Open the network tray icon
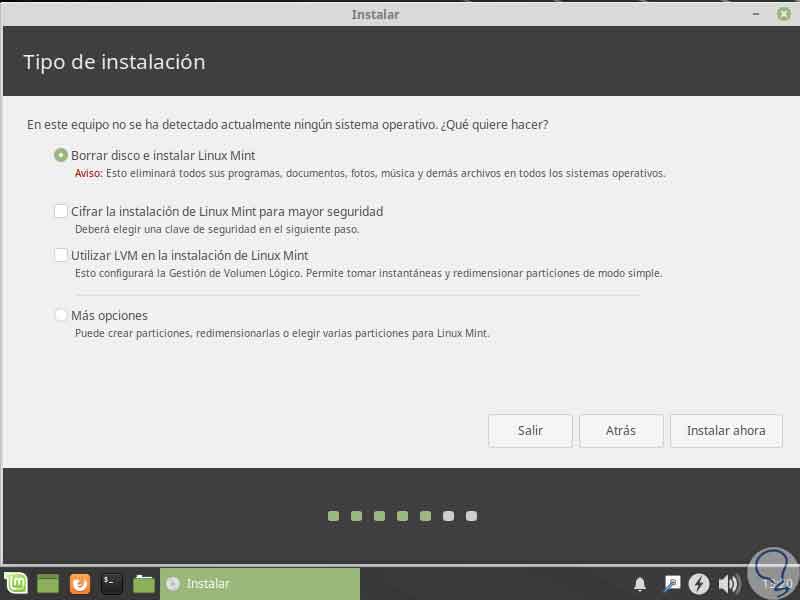 671,583
